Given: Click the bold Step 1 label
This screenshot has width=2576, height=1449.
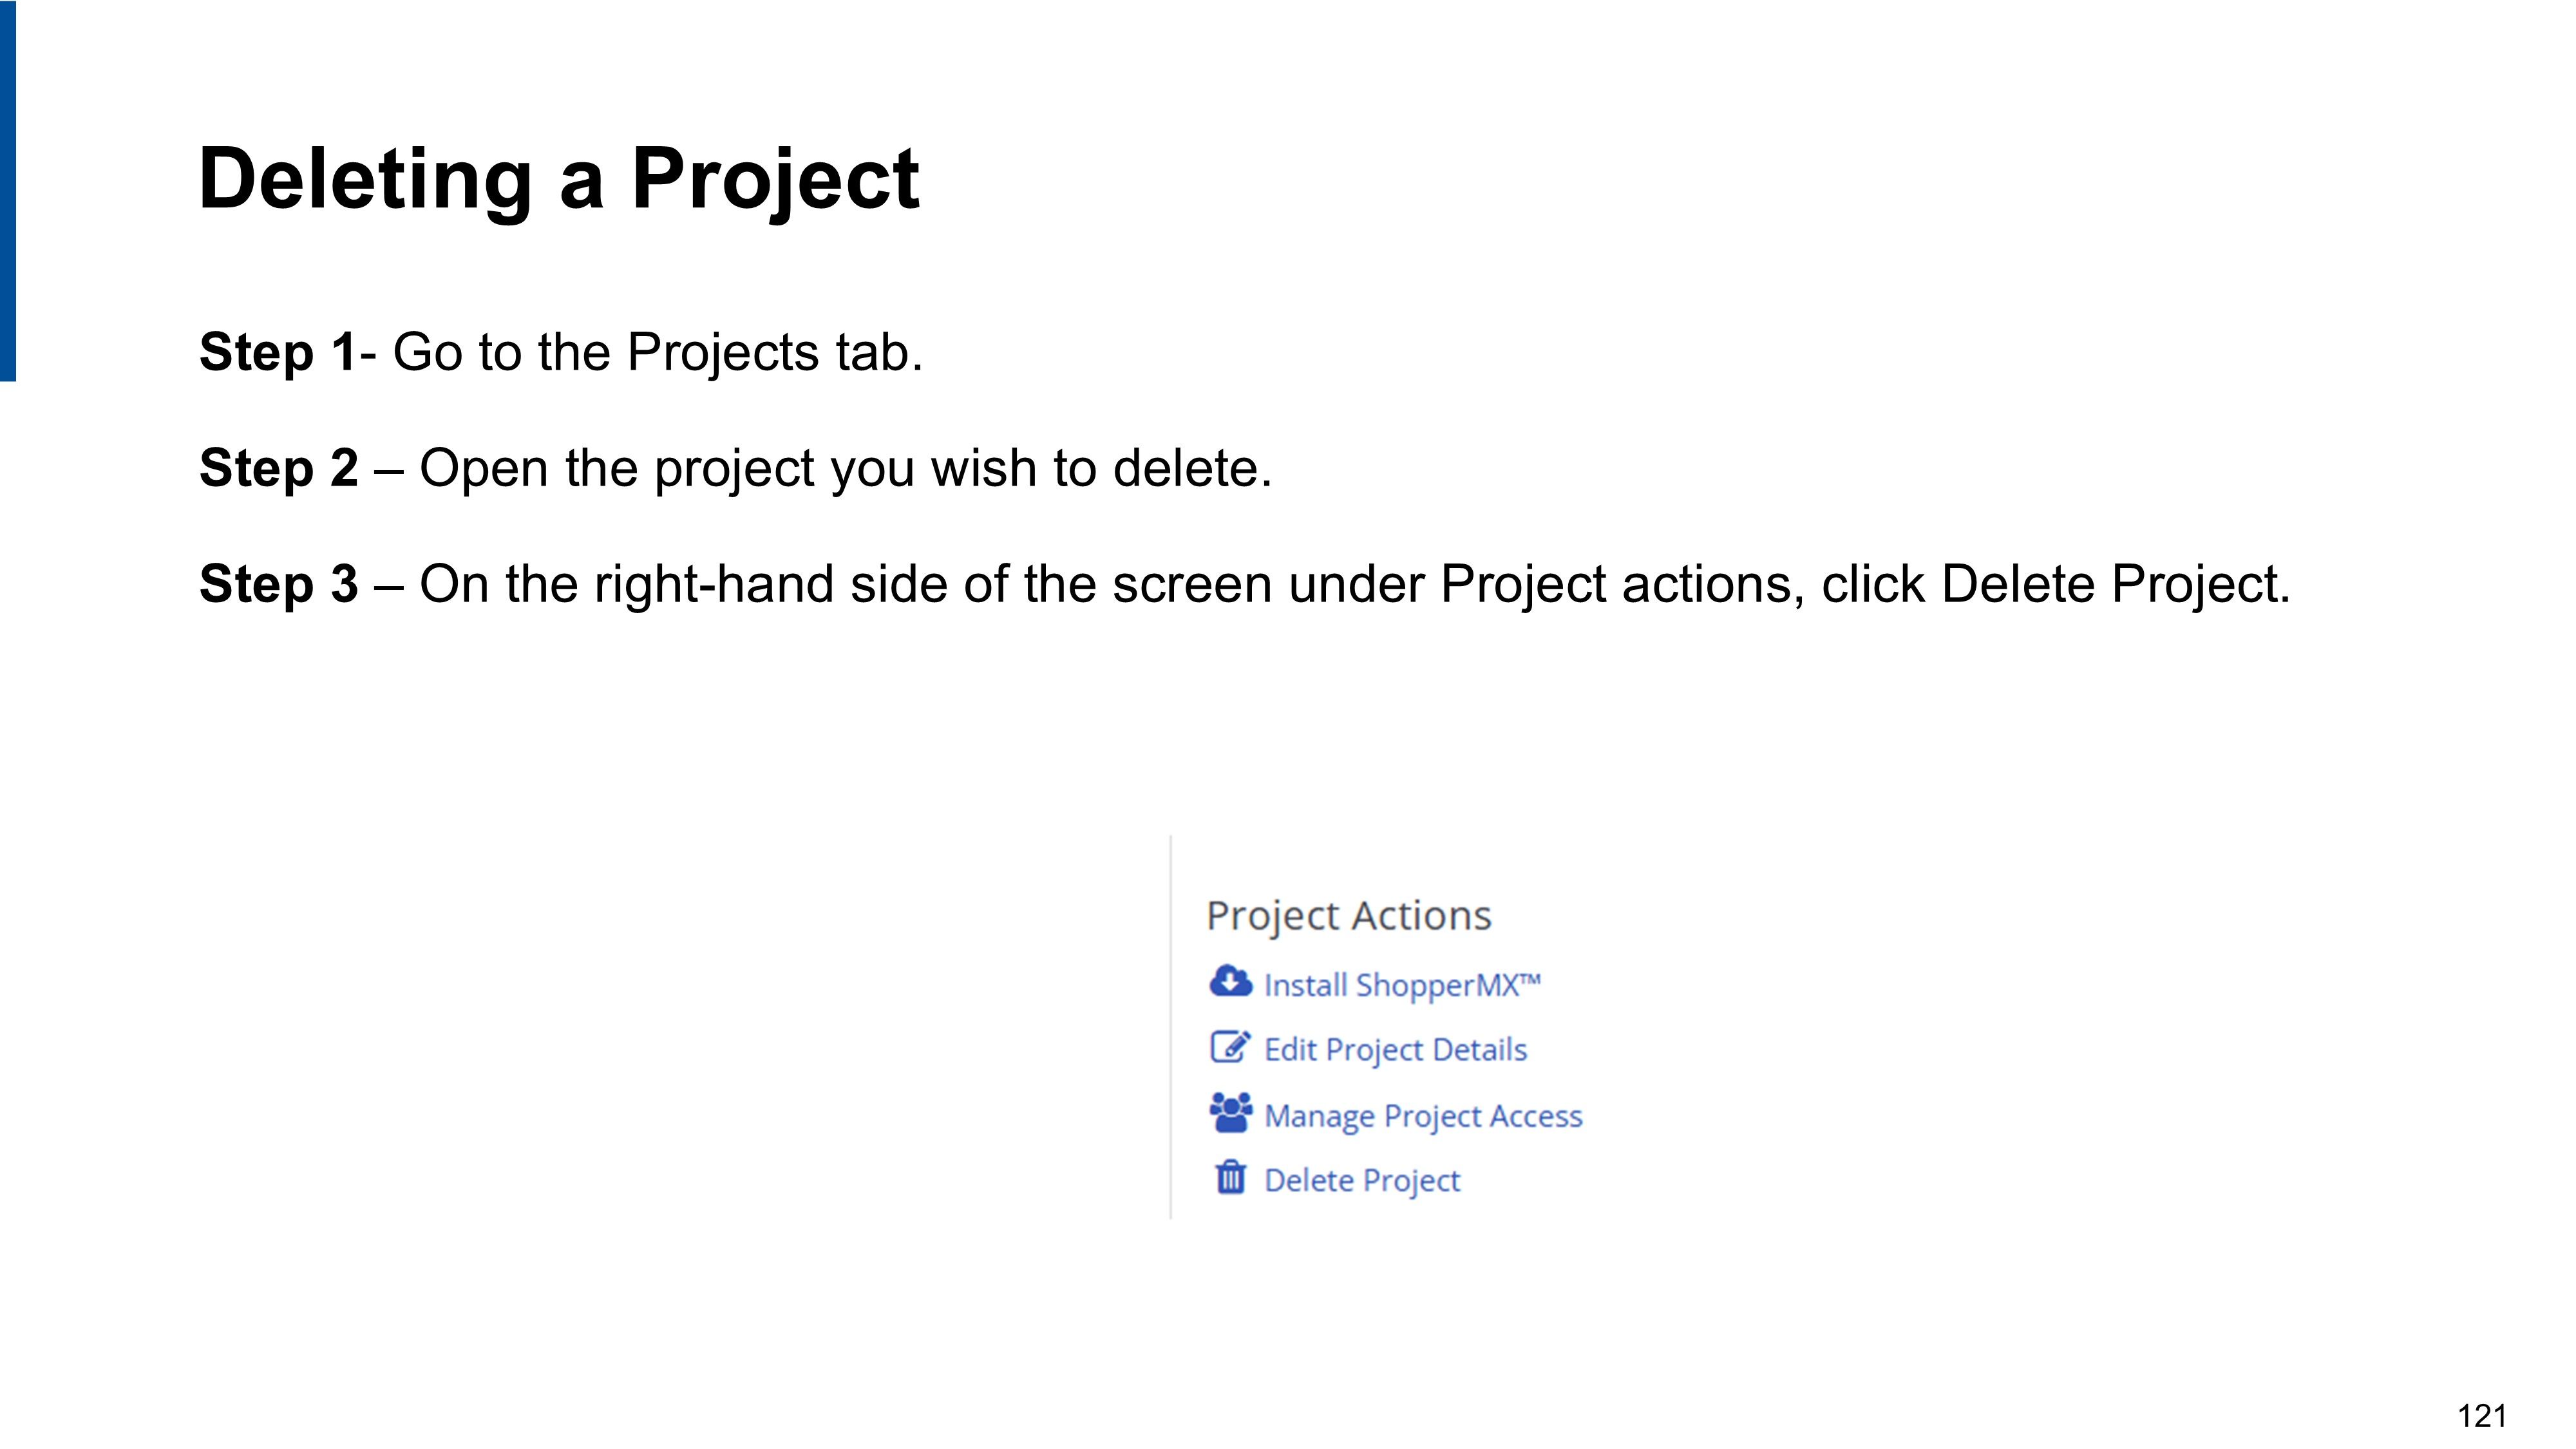Looking at the screenshot, I should (x=277, y=352).
